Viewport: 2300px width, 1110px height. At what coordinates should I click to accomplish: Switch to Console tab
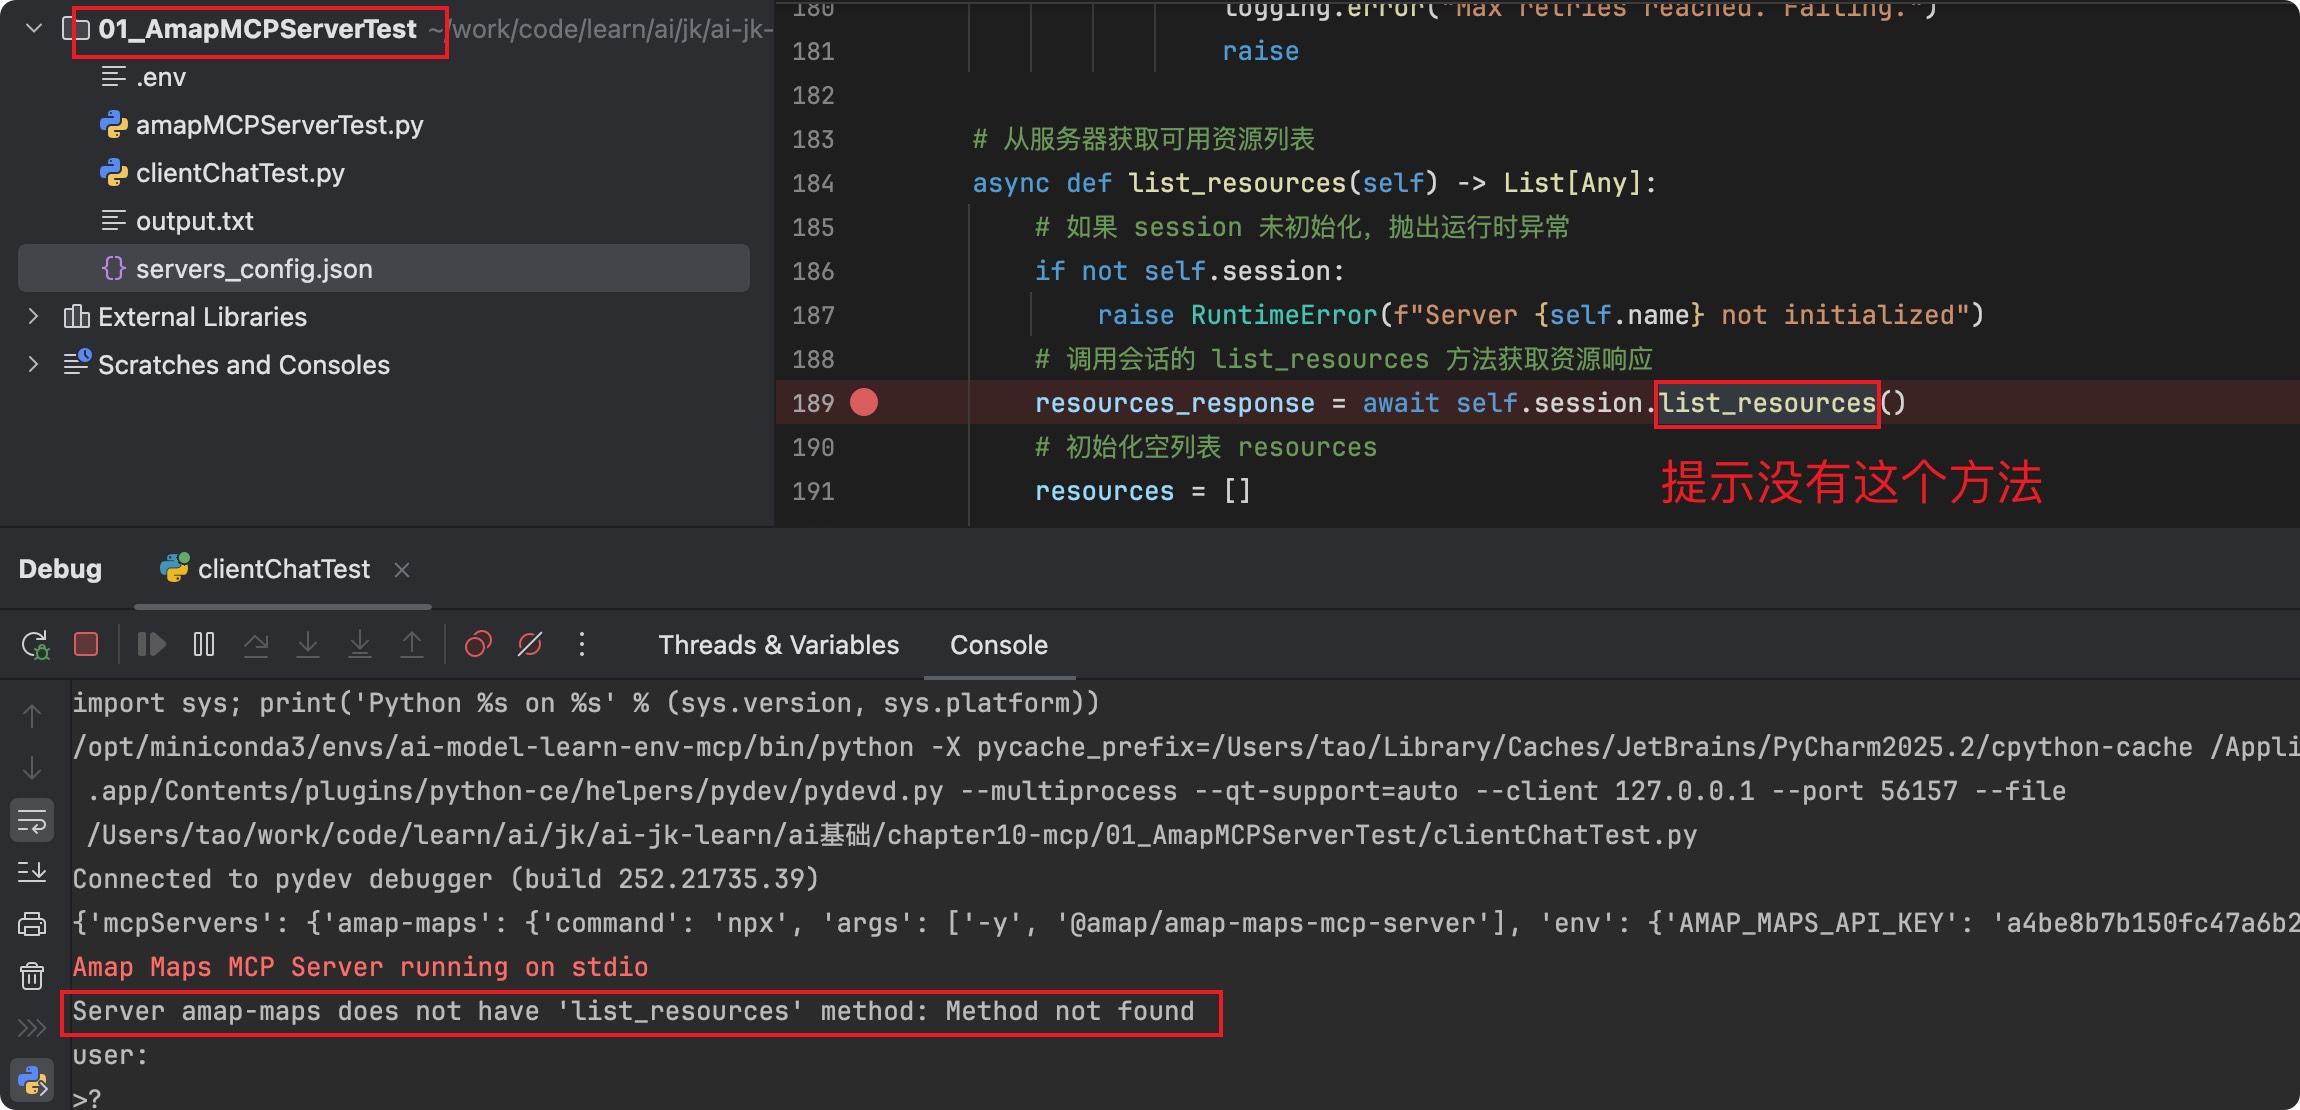coord(999,645)
